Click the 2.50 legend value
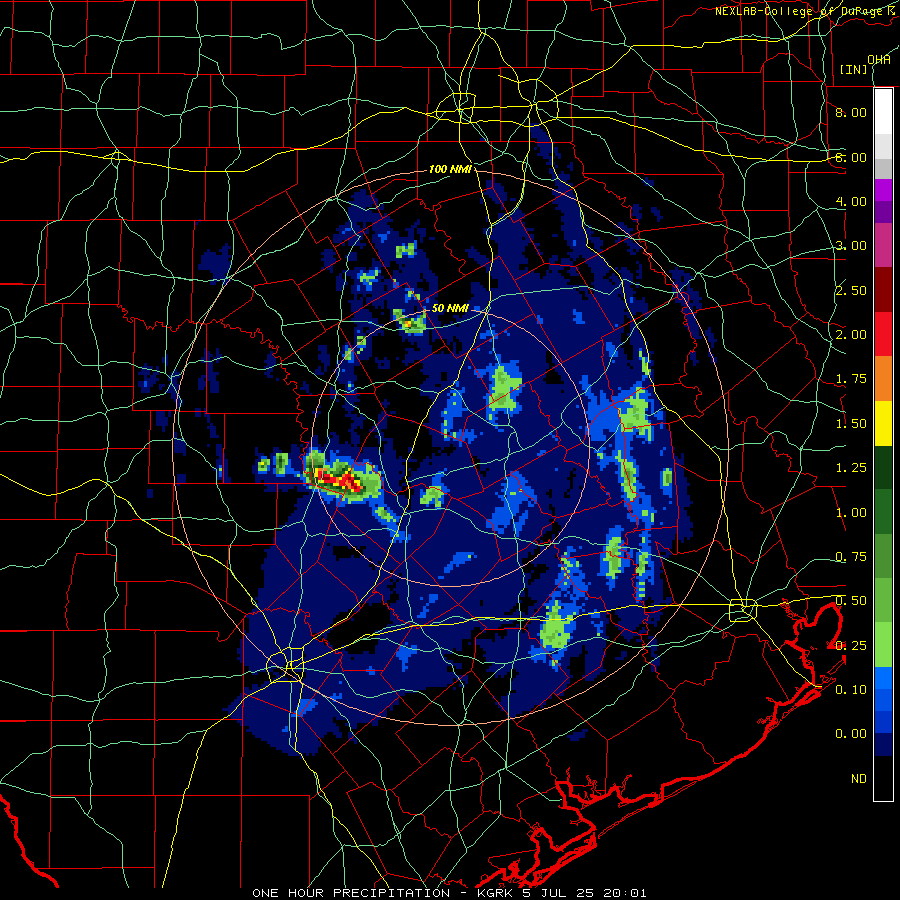The width and height of the screenshot is (900, 900). point(851,290)
